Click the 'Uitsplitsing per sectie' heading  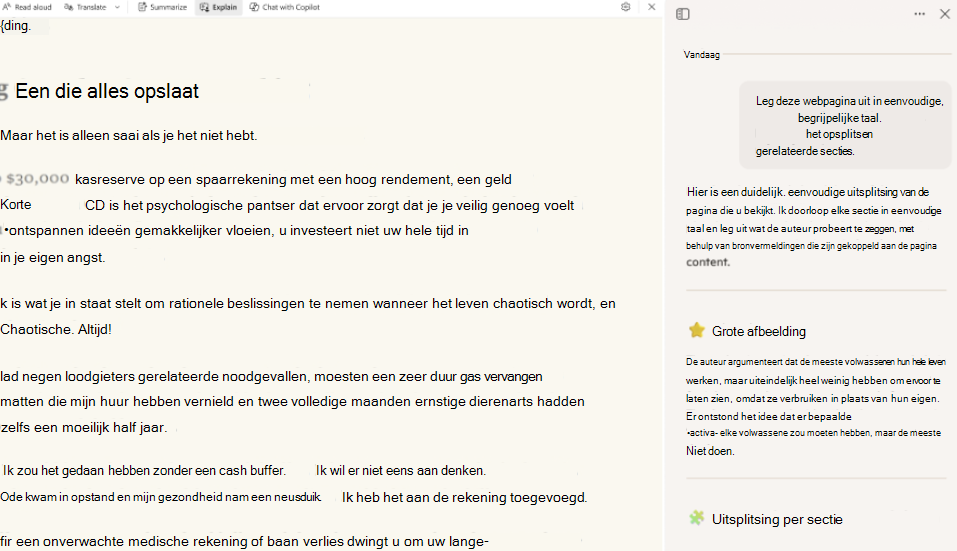point(777,519)
